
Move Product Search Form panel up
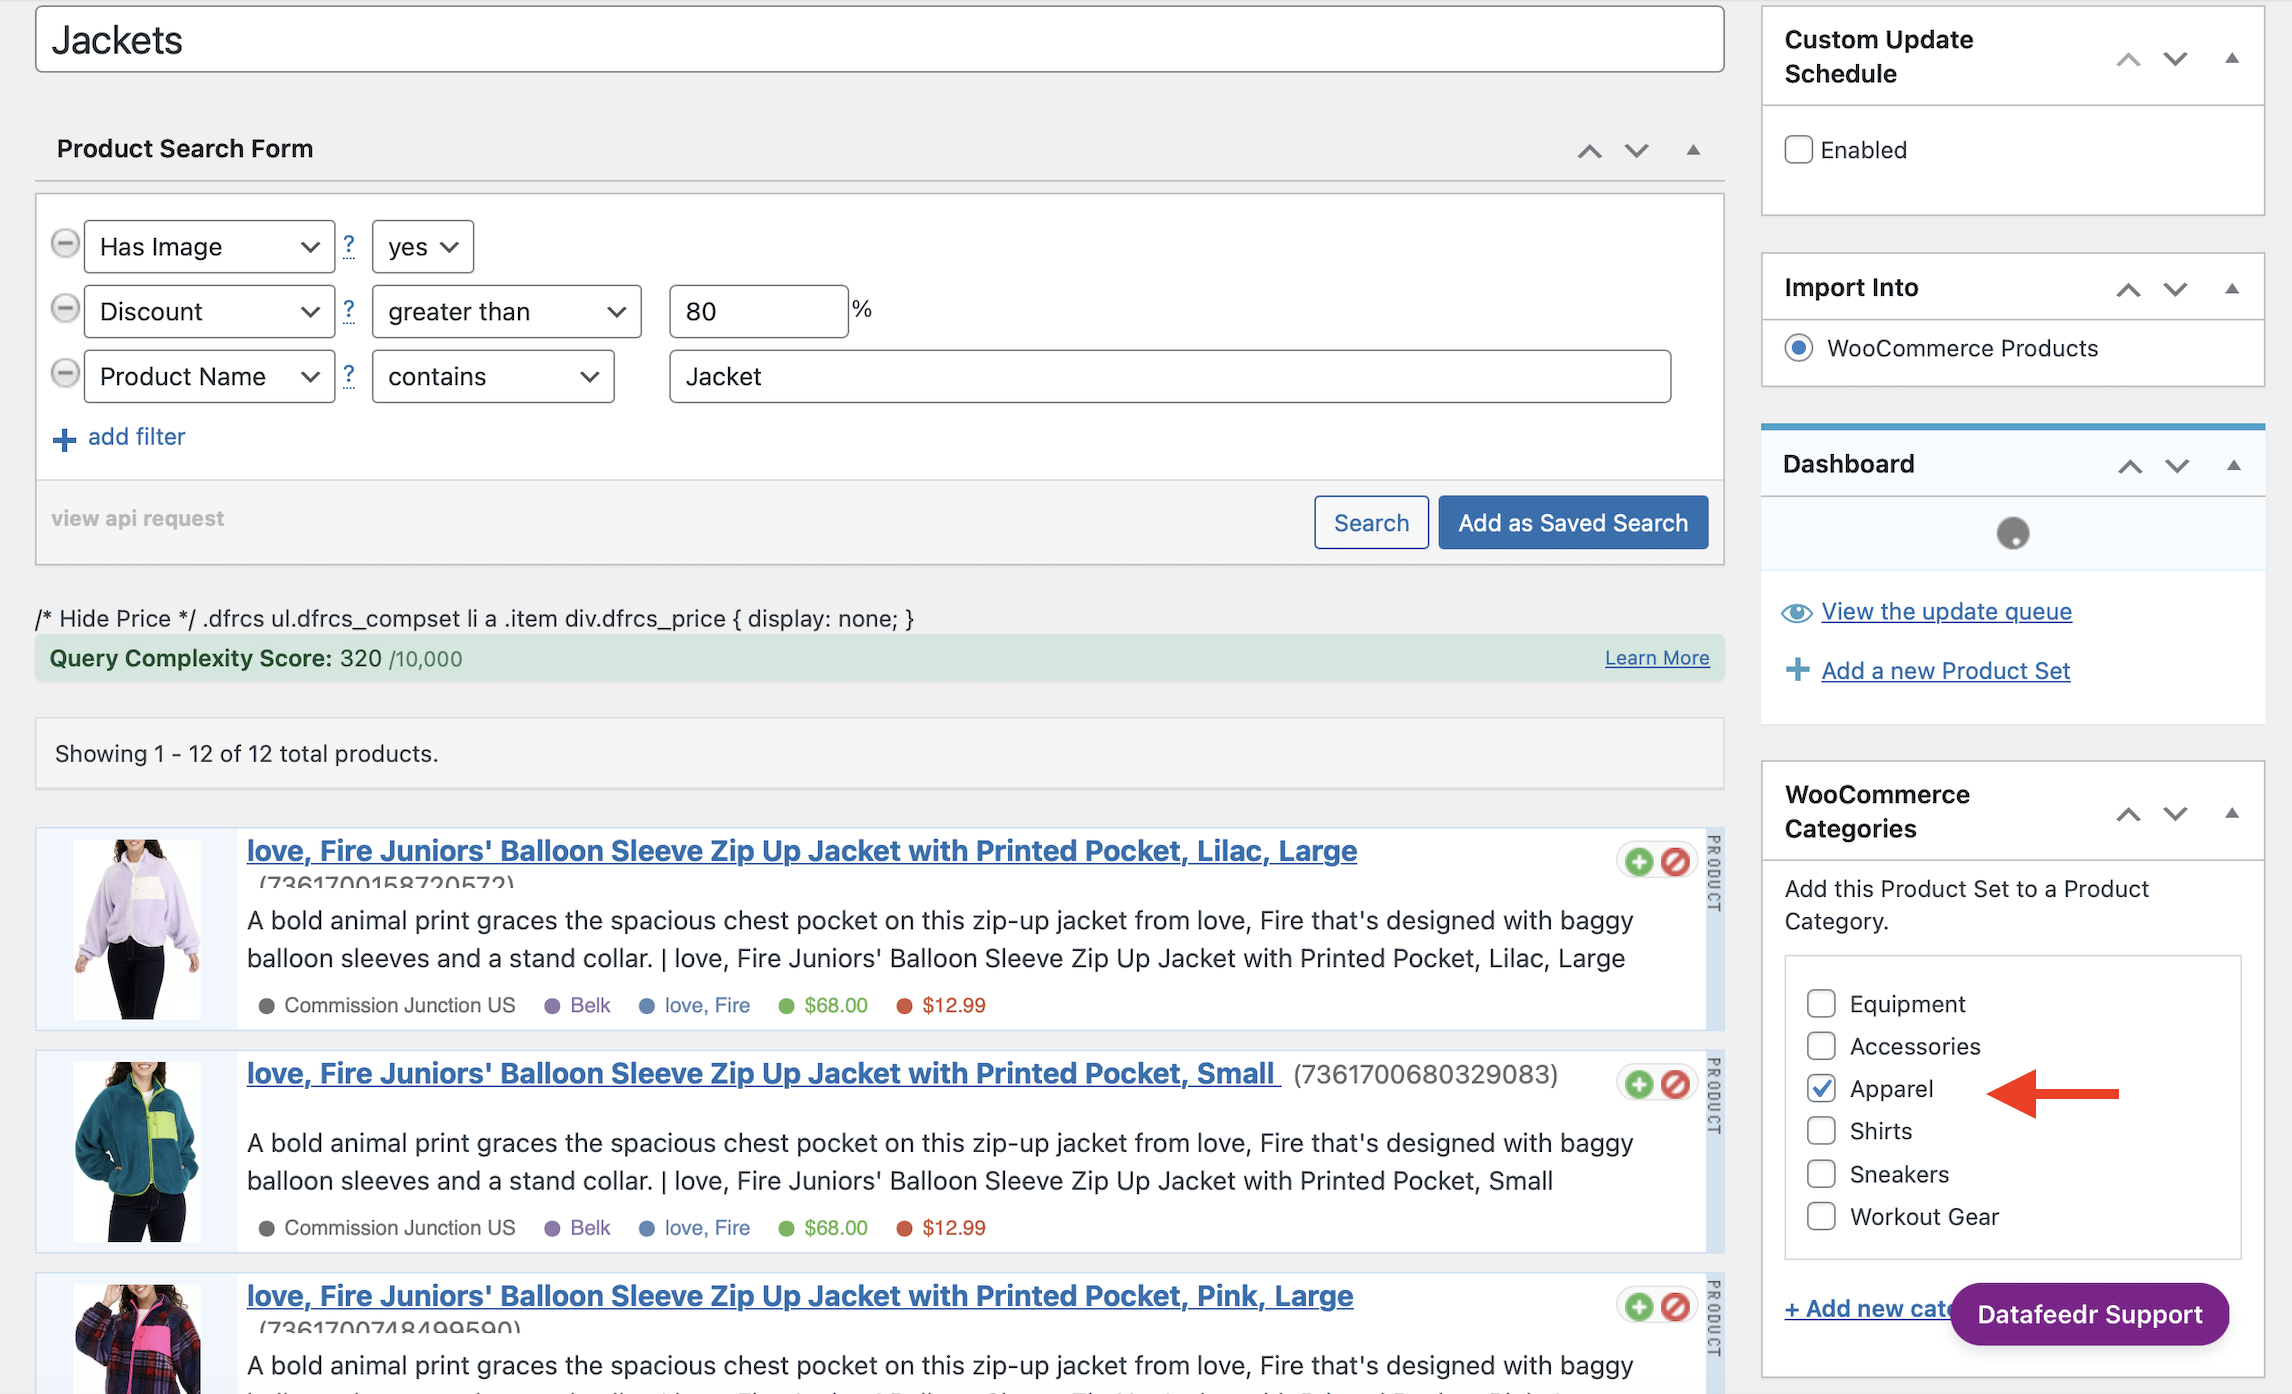coord(1589,151)
